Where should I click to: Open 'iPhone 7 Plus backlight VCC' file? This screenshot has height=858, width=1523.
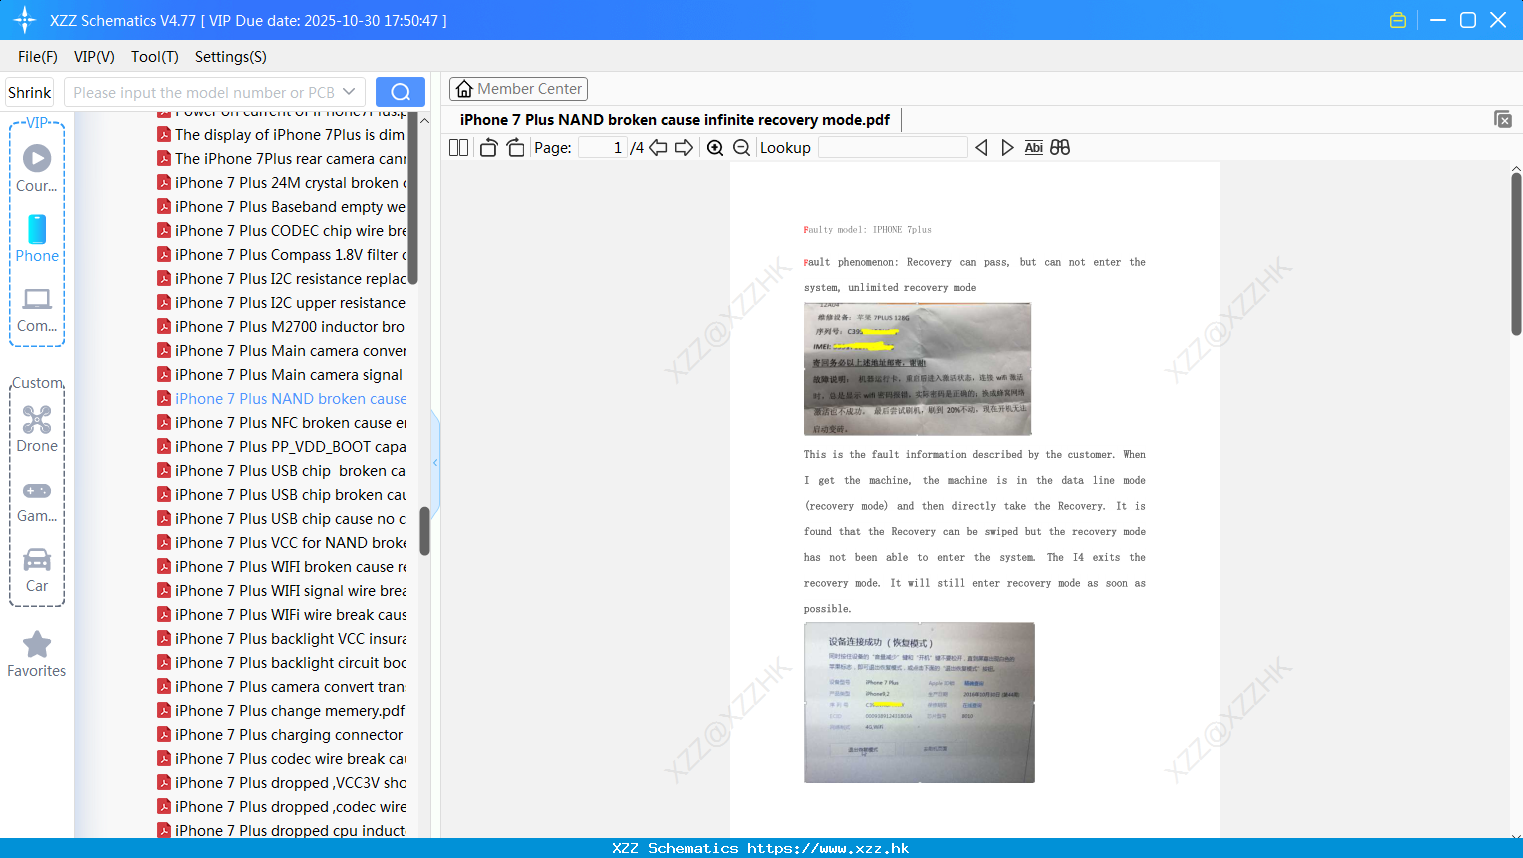tap(281, 639)
